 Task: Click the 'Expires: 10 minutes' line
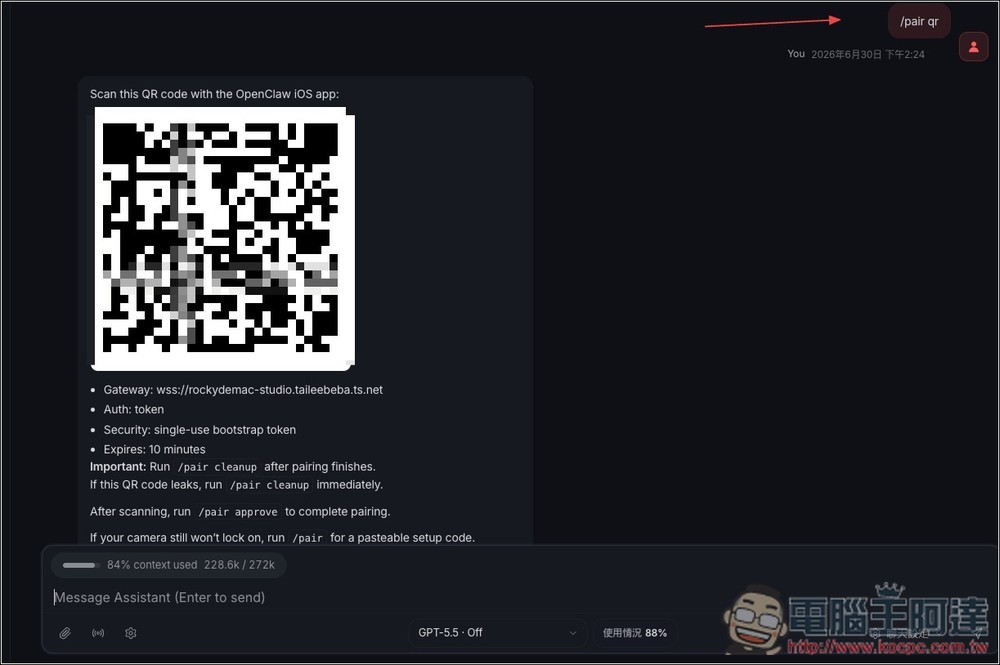[154, 449]
